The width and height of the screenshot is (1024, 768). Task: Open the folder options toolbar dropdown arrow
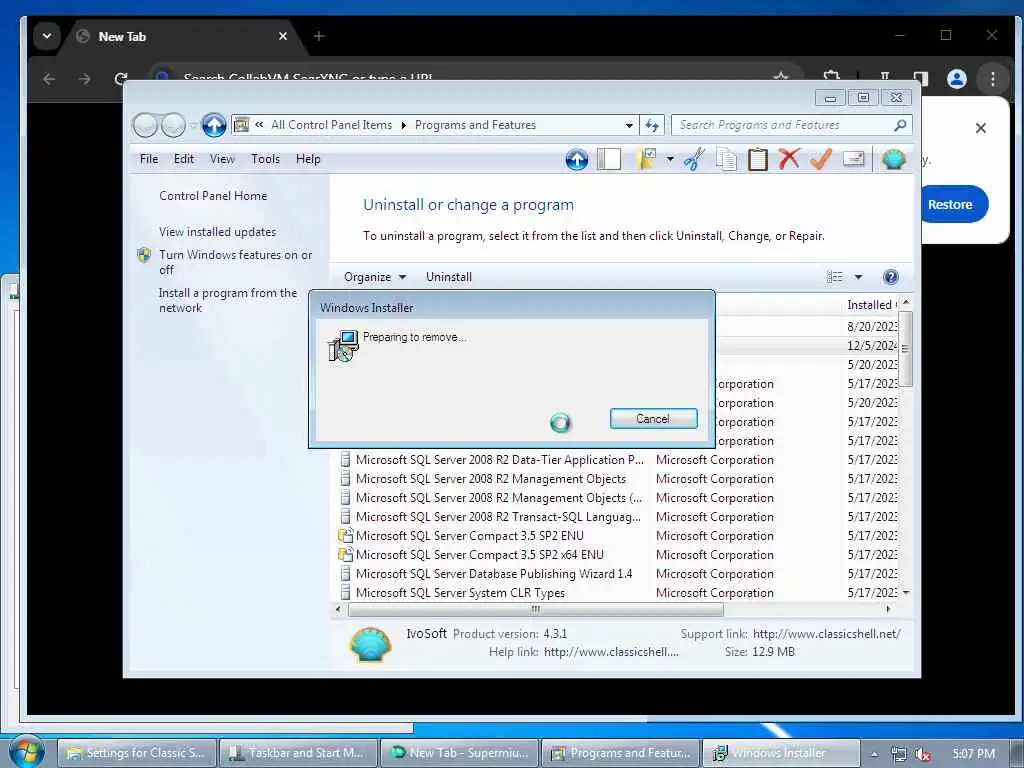670,159
